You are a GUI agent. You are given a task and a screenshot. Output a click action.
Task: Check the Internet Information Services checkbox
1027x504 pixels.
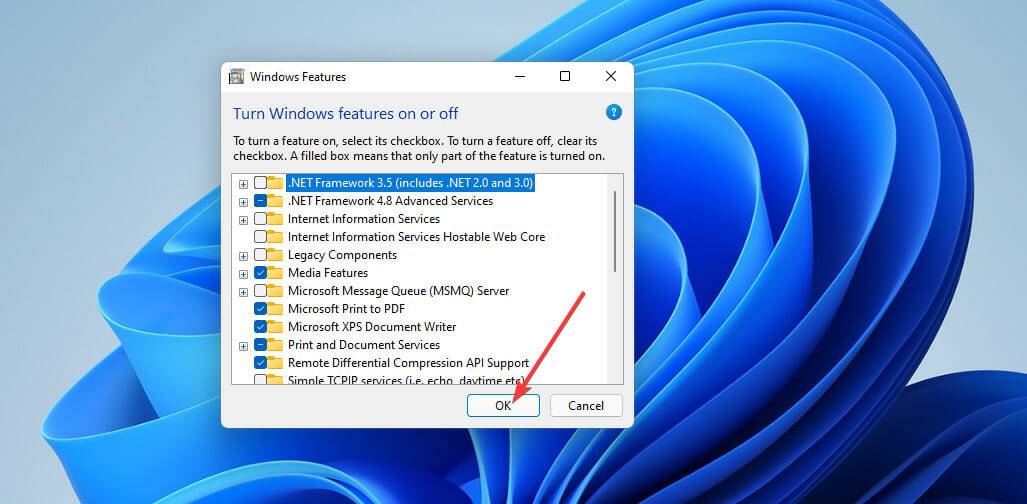[260, 219]
